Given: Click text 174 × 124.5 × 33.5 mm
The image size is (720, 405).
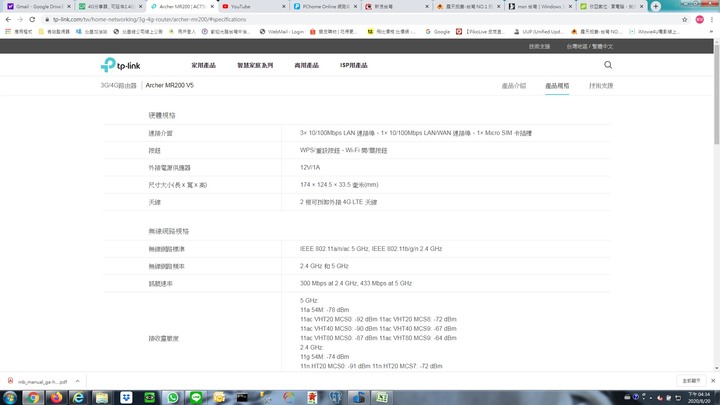Looking at the screenshot, I should pyautogui.click(x=339, y=185).
